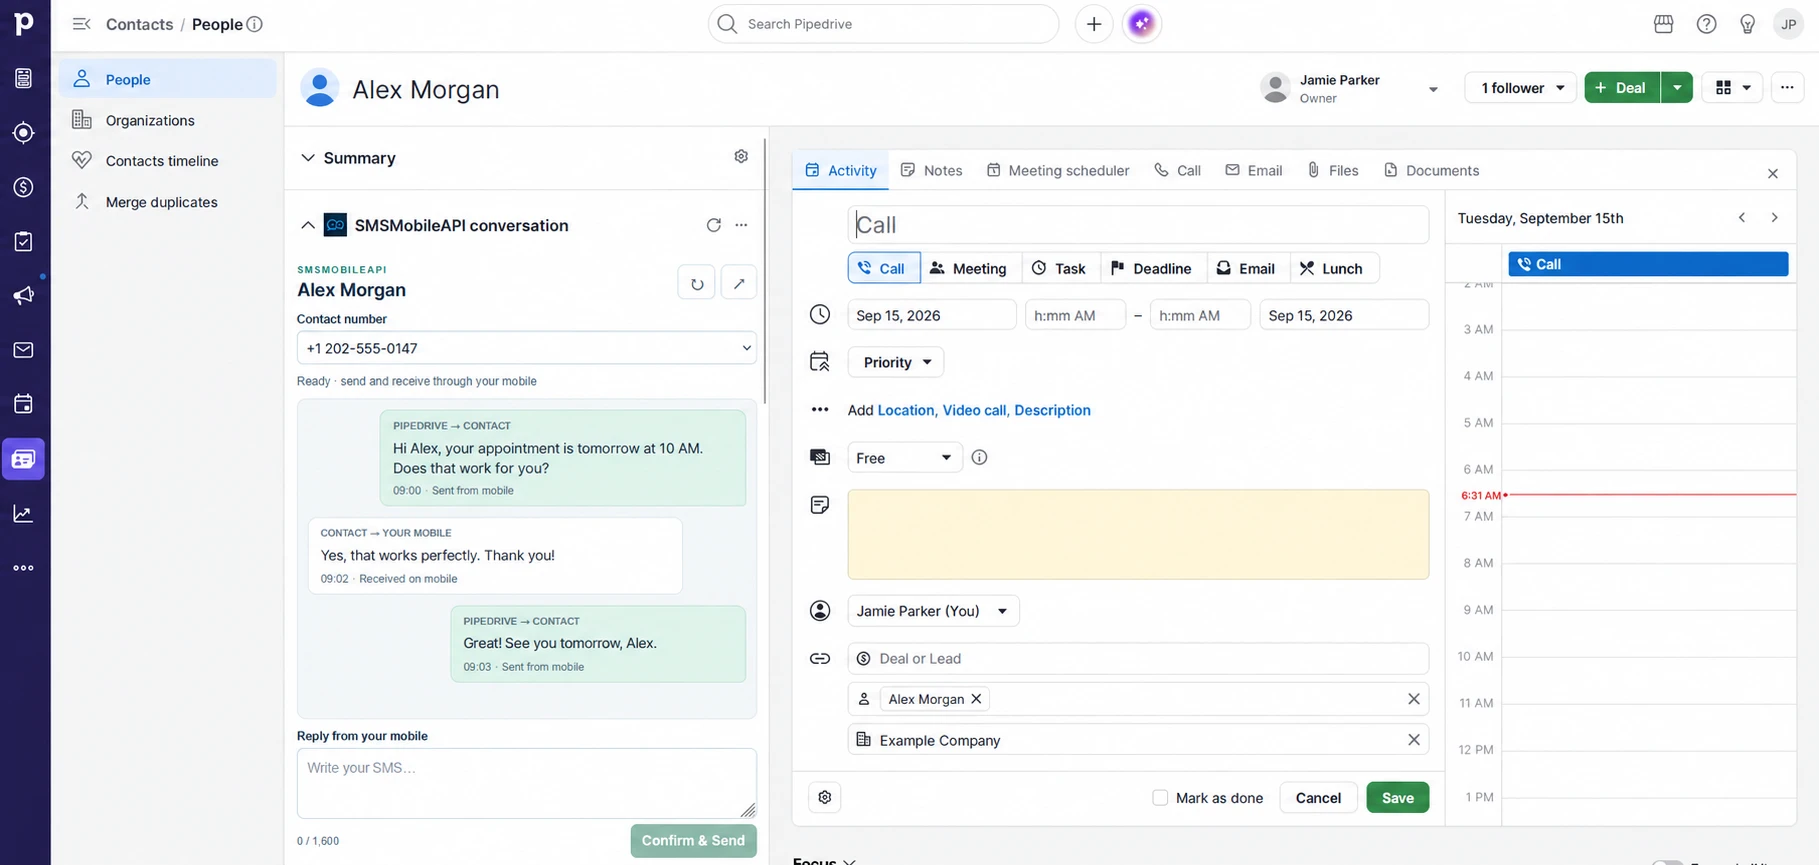This screenshot has width=1819, height=865.
Task: Click the People info icon in breadcrumb
Action: (255, 24)
